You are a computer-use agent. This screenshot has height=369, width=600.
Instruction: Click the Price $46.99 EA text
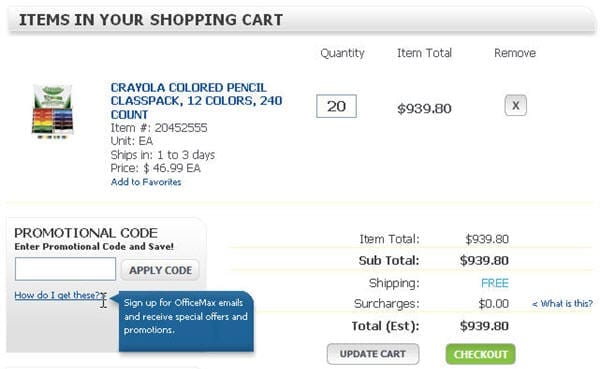tap(155, 168)
